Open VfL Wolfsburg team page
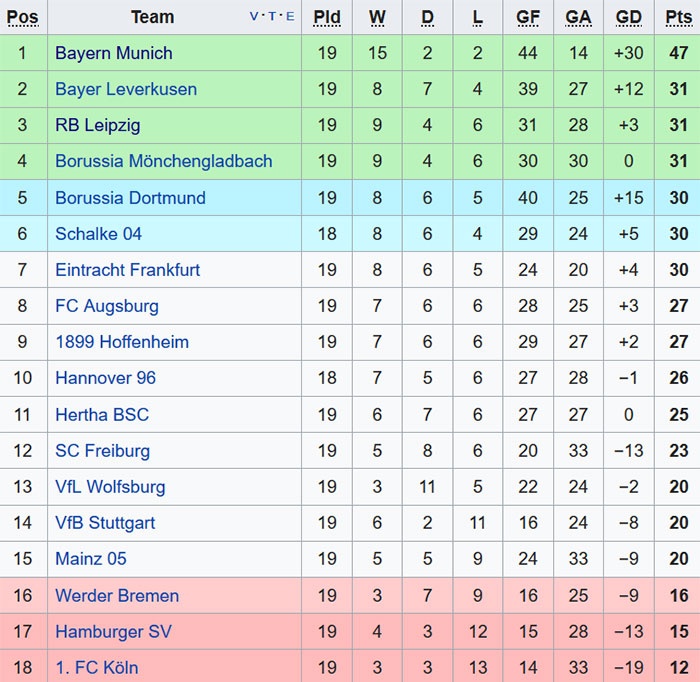 pyautogui.click(x=110, y=487)
